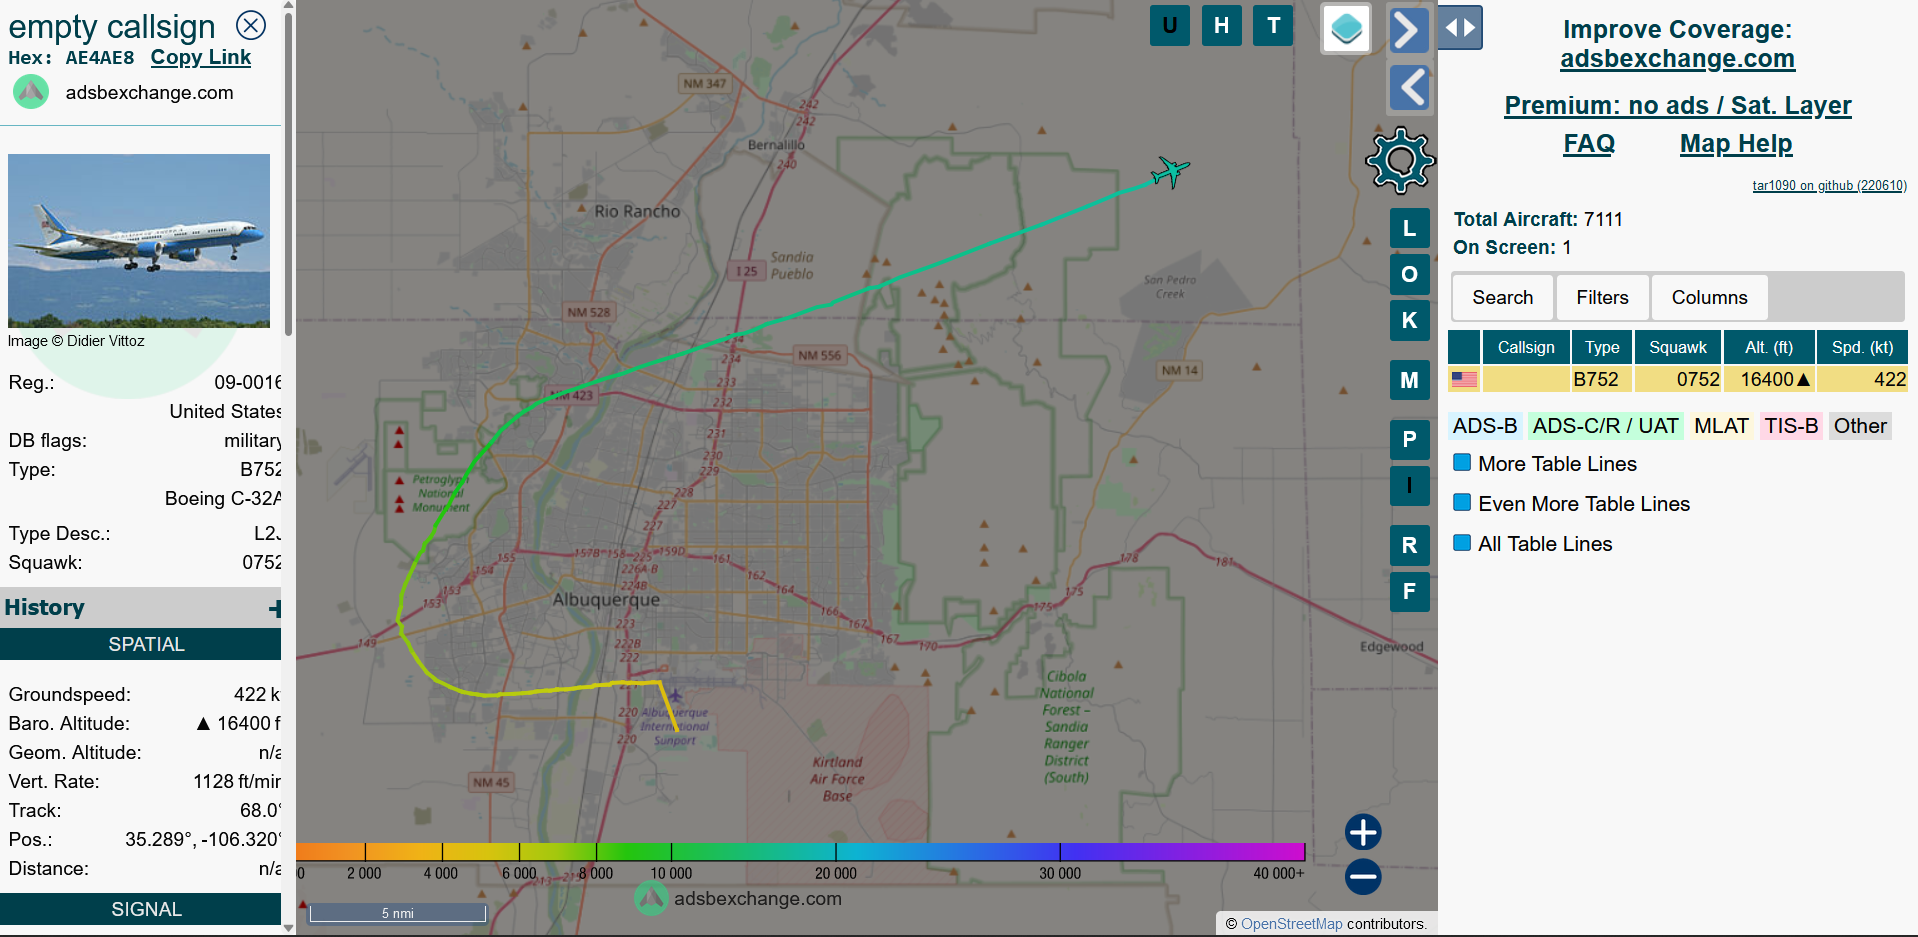Click the R map button
This screenshot has width=1918, height=937.
tap(1409, 545)
